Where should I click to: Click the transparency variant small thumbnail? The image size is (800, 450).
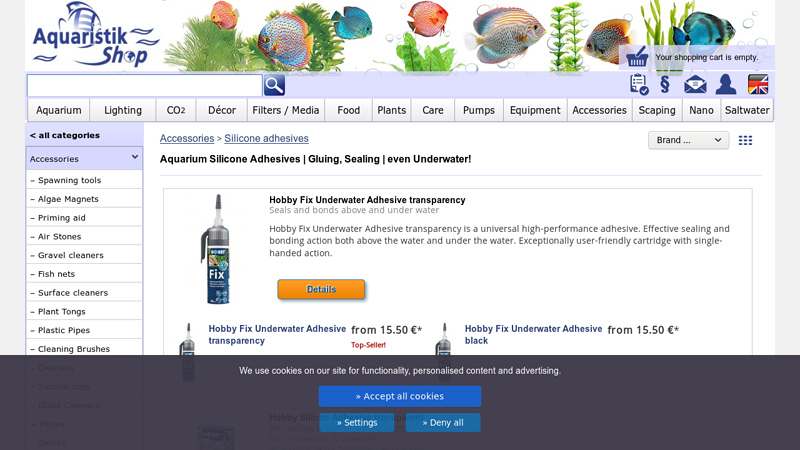pyautogui.click(x=188, y=352)
